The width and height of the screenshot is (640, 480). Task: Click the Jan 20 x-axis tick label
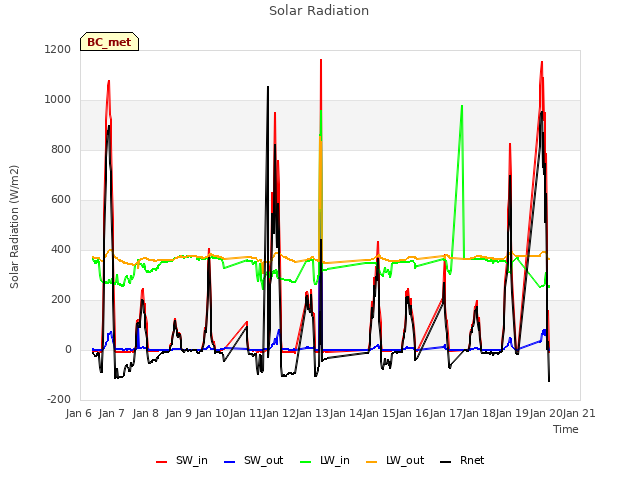click(546, 414)
